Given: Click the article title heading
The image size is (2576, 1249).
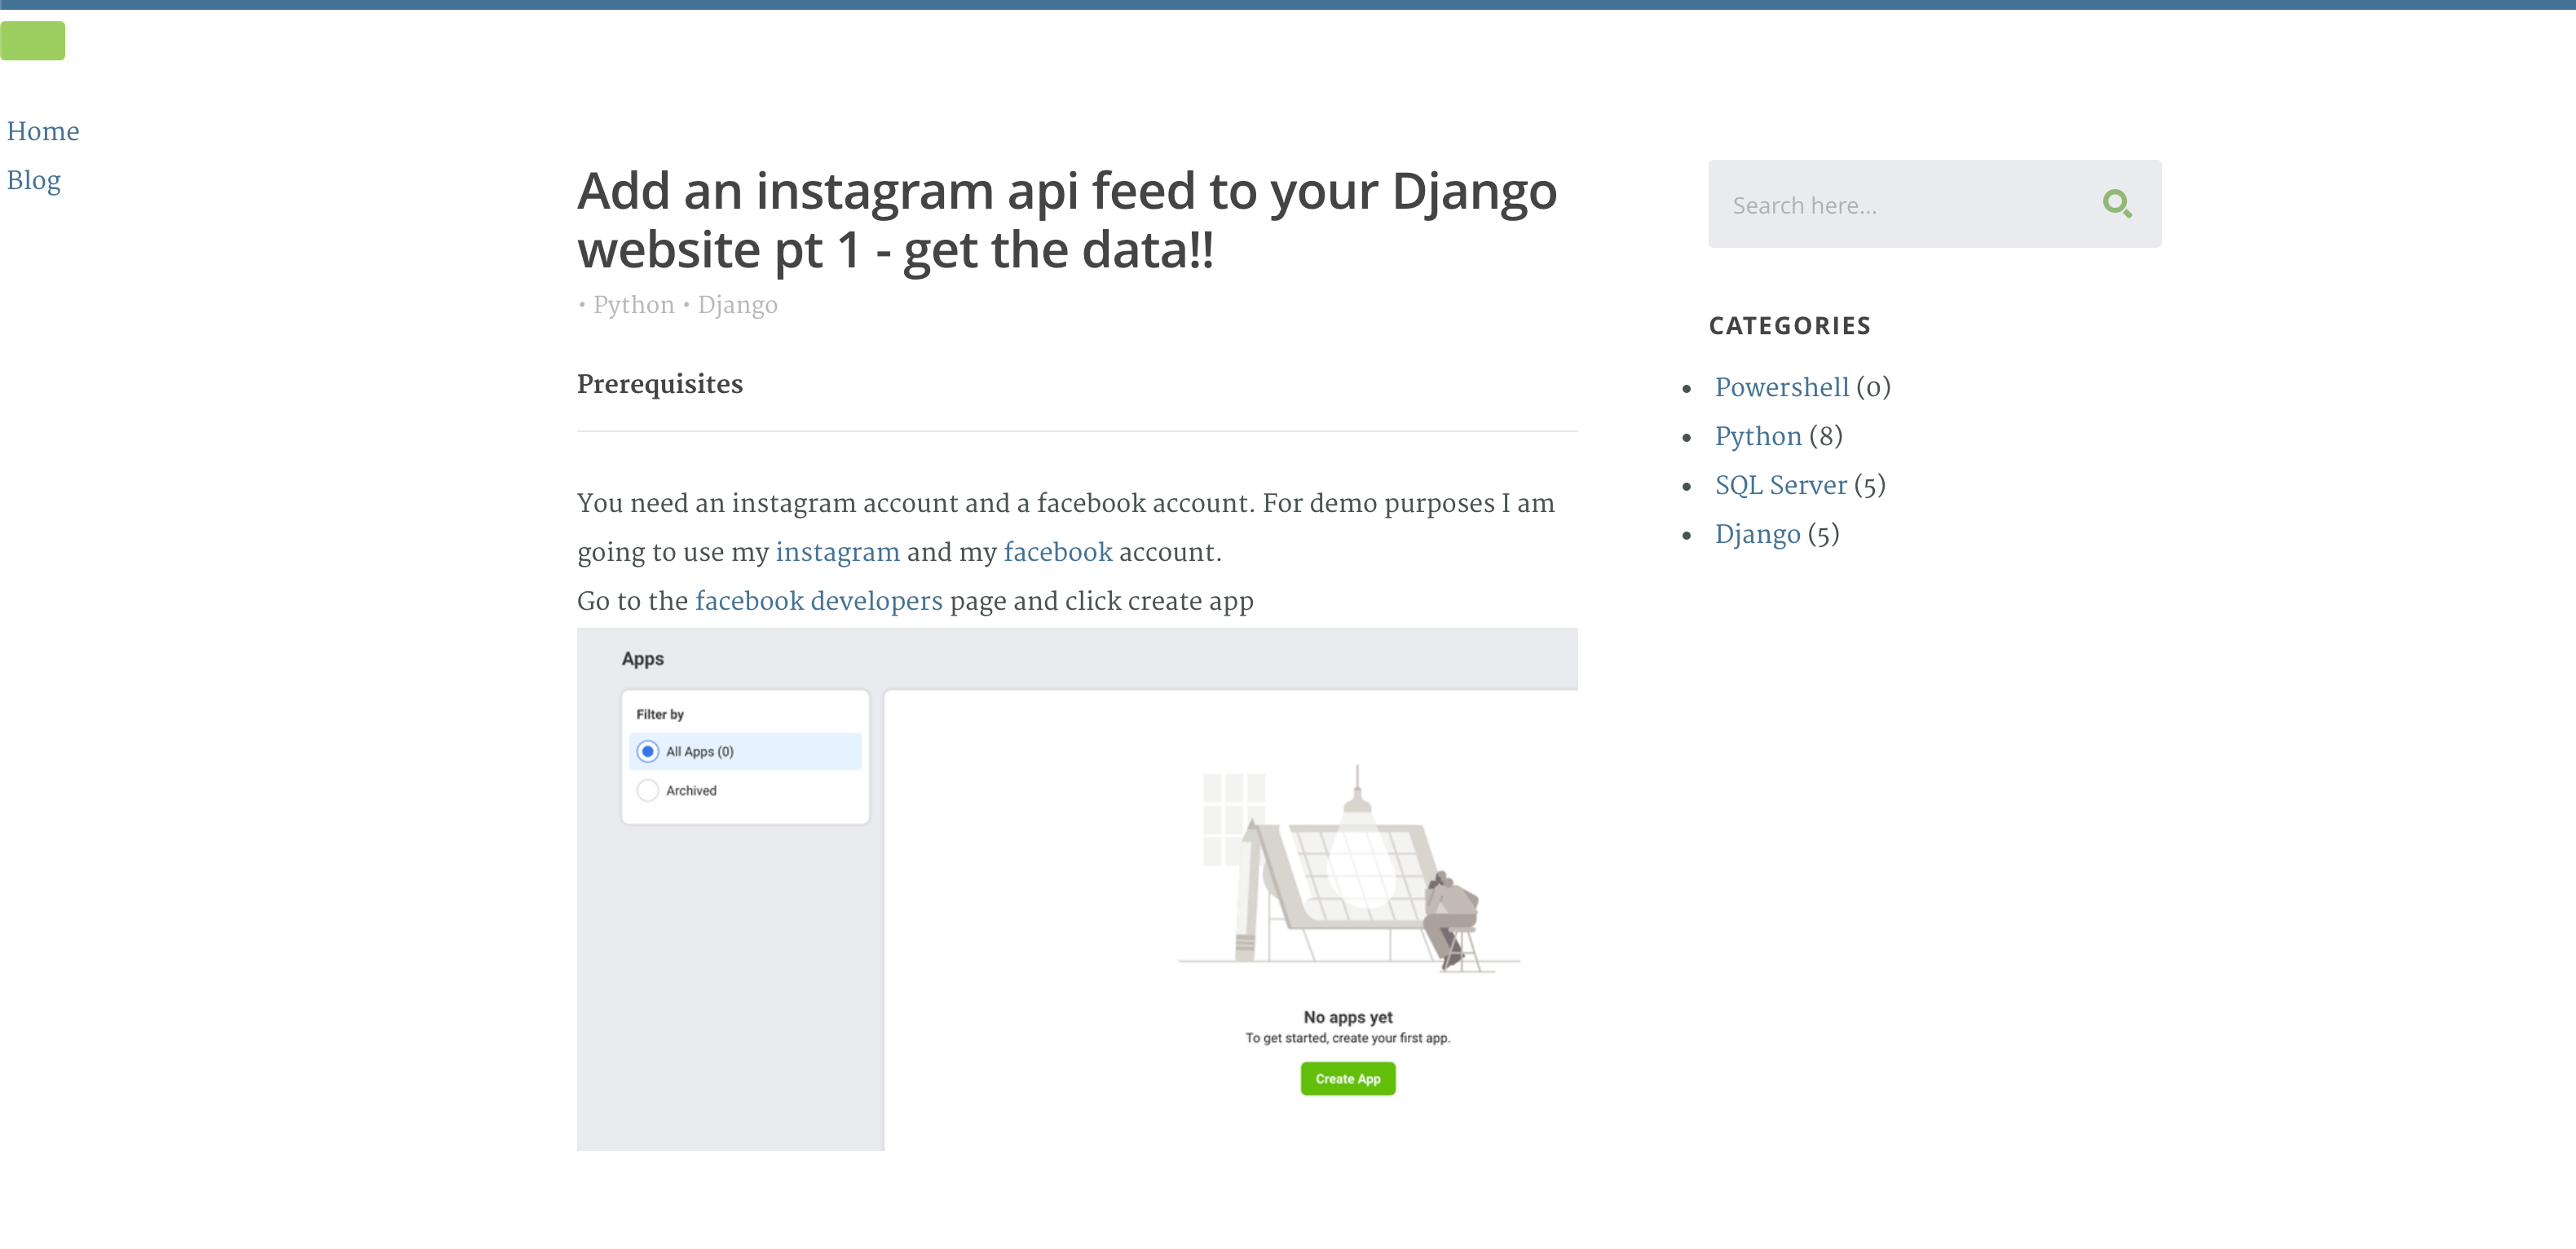Looking at the screenshot, I should 1067,220.
